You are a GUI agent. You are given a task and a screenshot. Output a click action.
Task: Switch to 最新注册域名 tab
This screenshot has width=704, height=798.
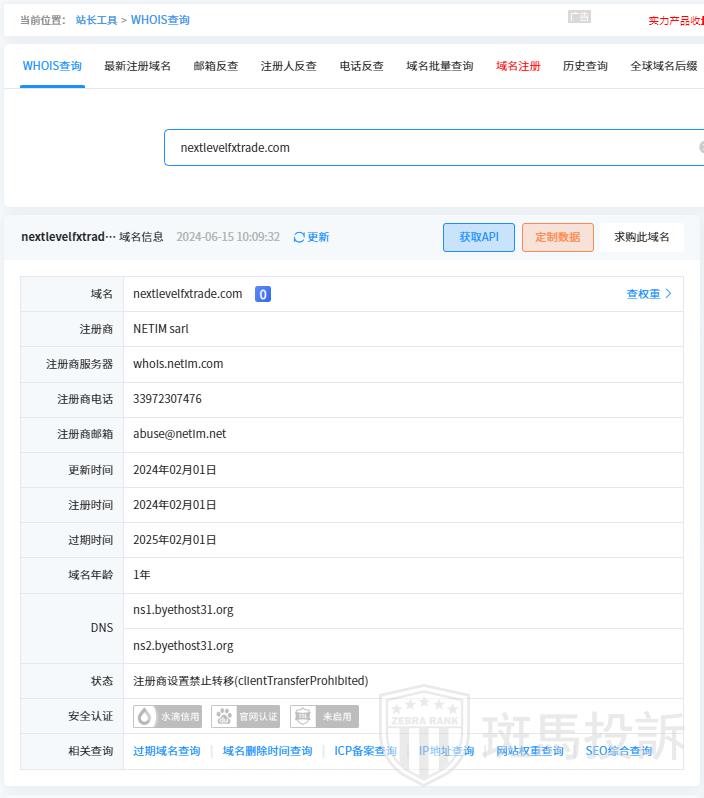click(x=137, y=66)
